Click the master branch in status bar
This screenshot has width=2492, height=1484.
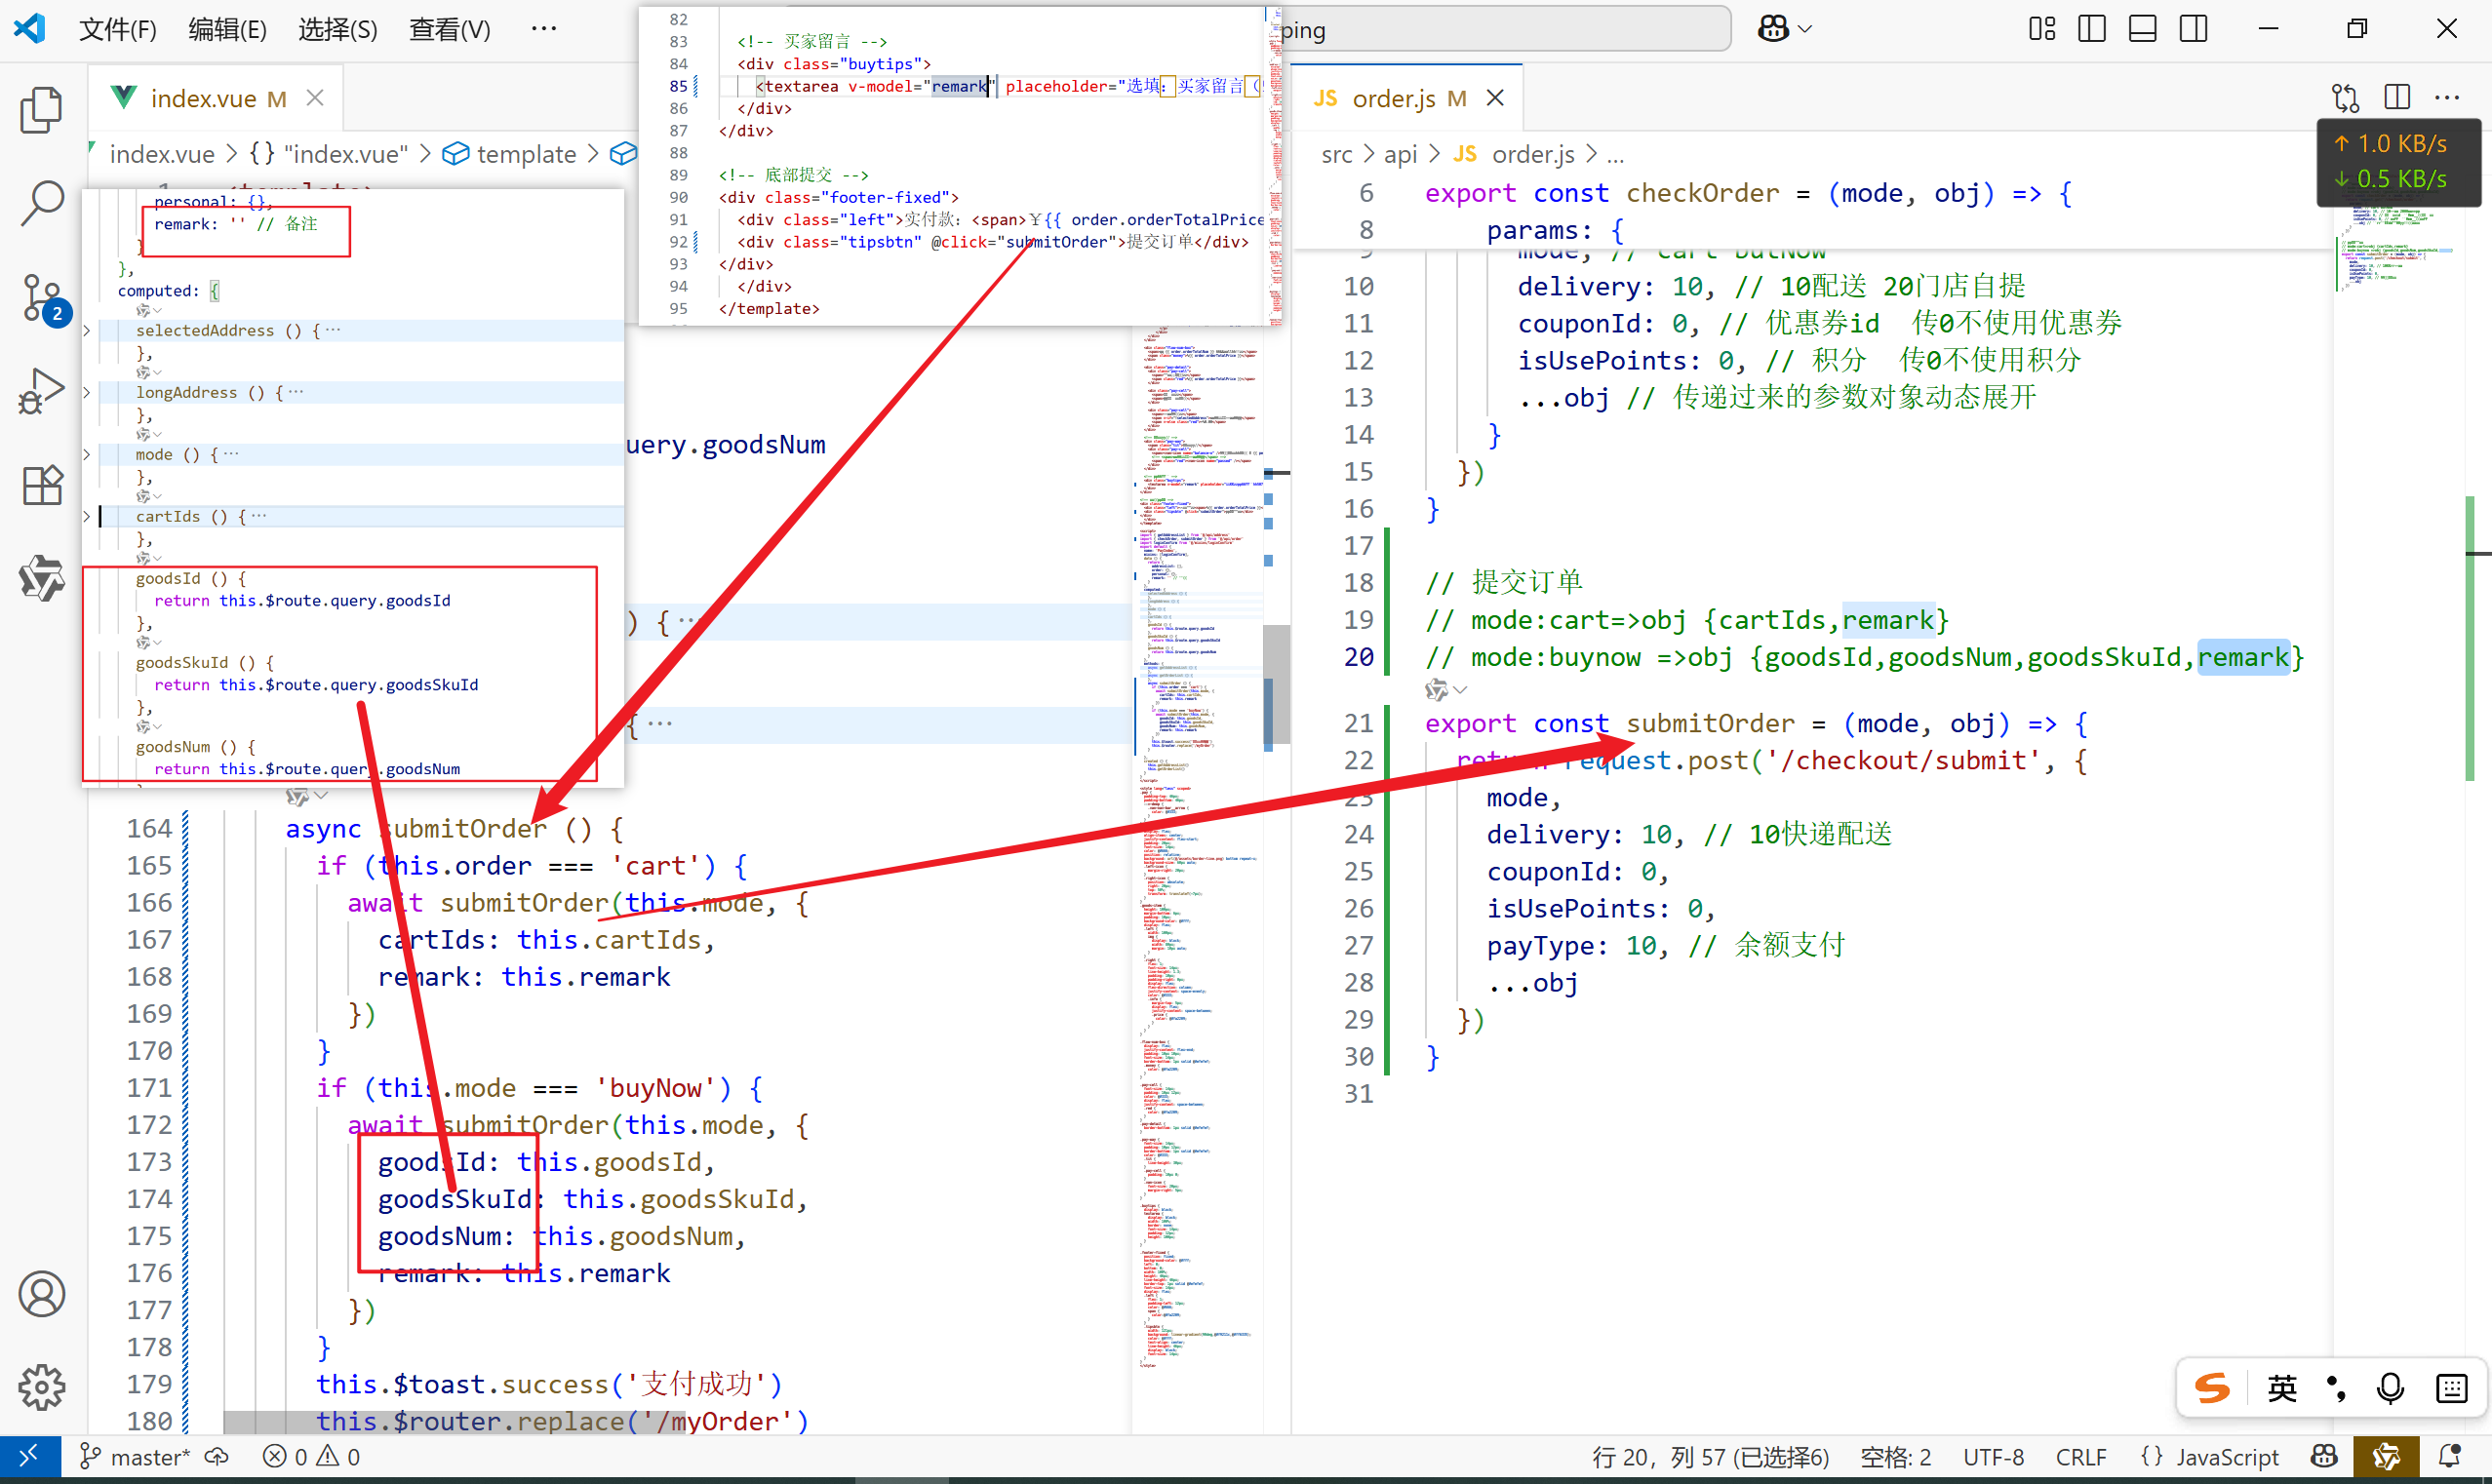tap(135, 1457)
